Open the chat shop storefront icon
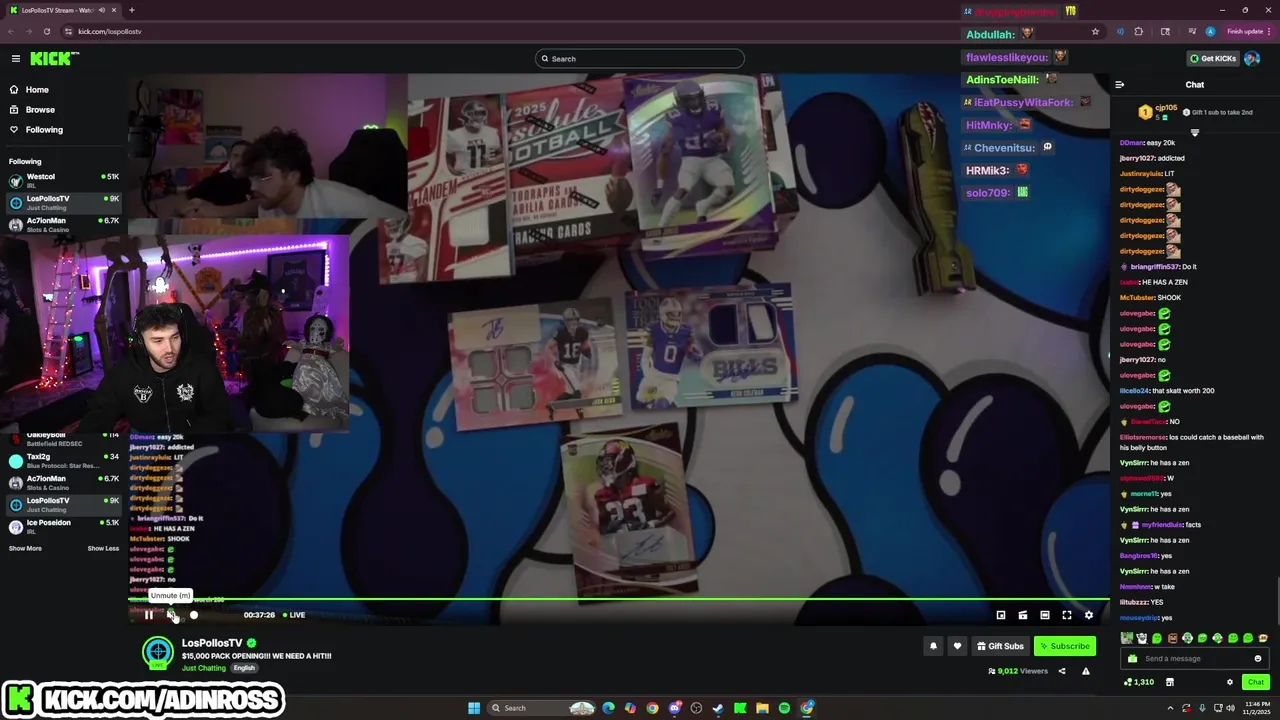 pos(1170,682)
